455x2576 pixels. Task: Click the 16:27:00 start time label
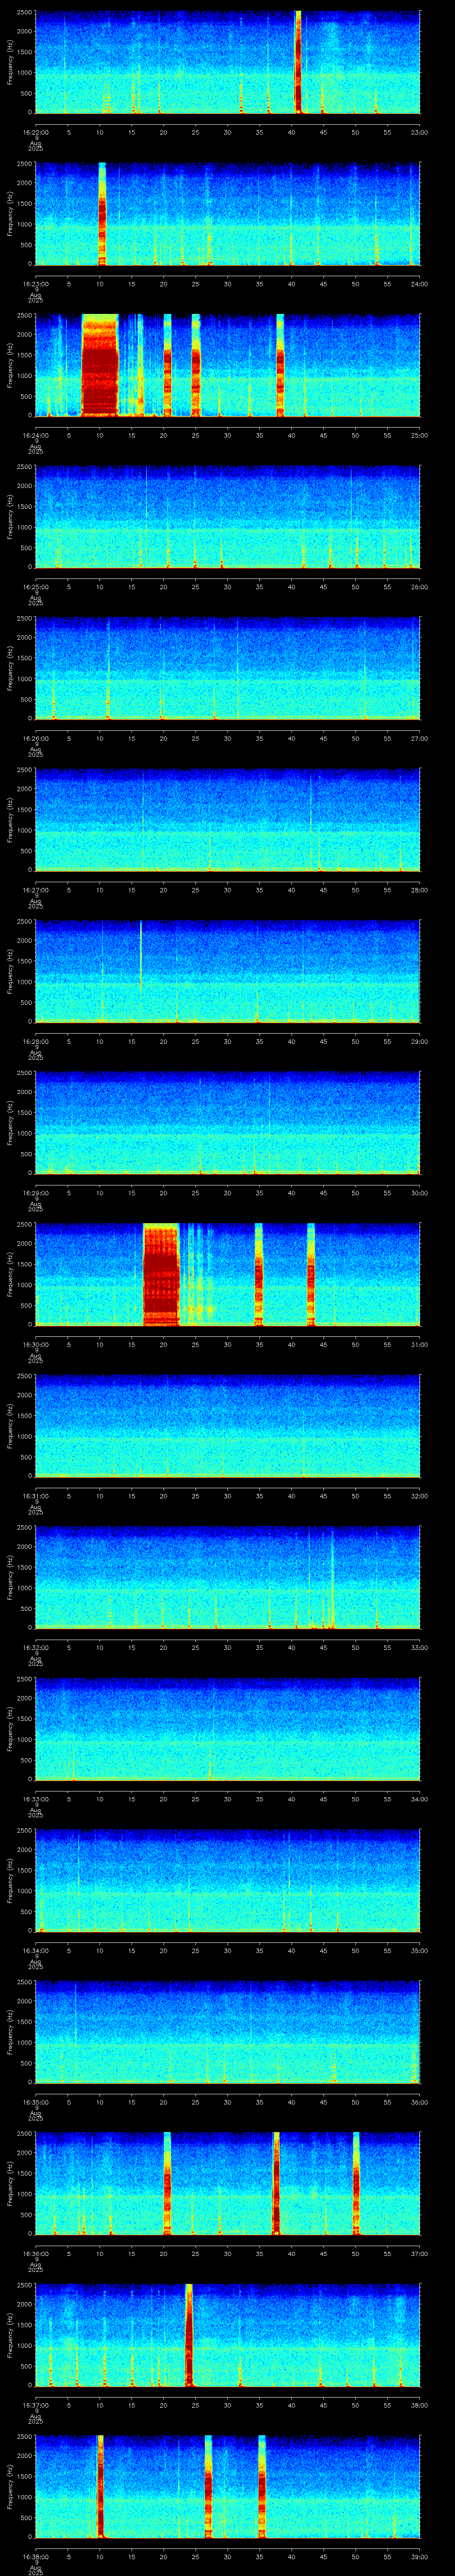tap(35, 890)
